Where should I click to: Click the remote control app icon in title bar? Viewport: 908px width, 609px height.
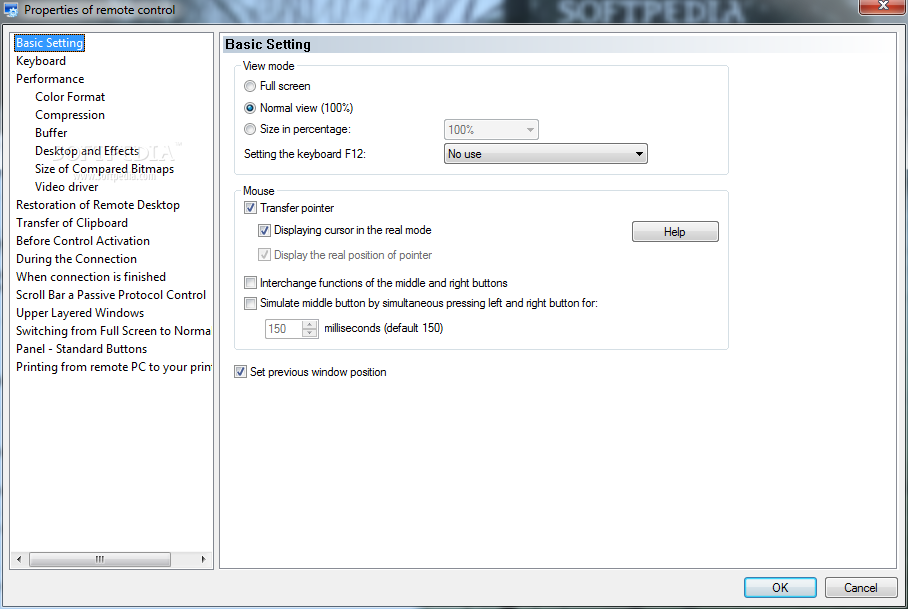pyautogui.click(x=10, y=10)
